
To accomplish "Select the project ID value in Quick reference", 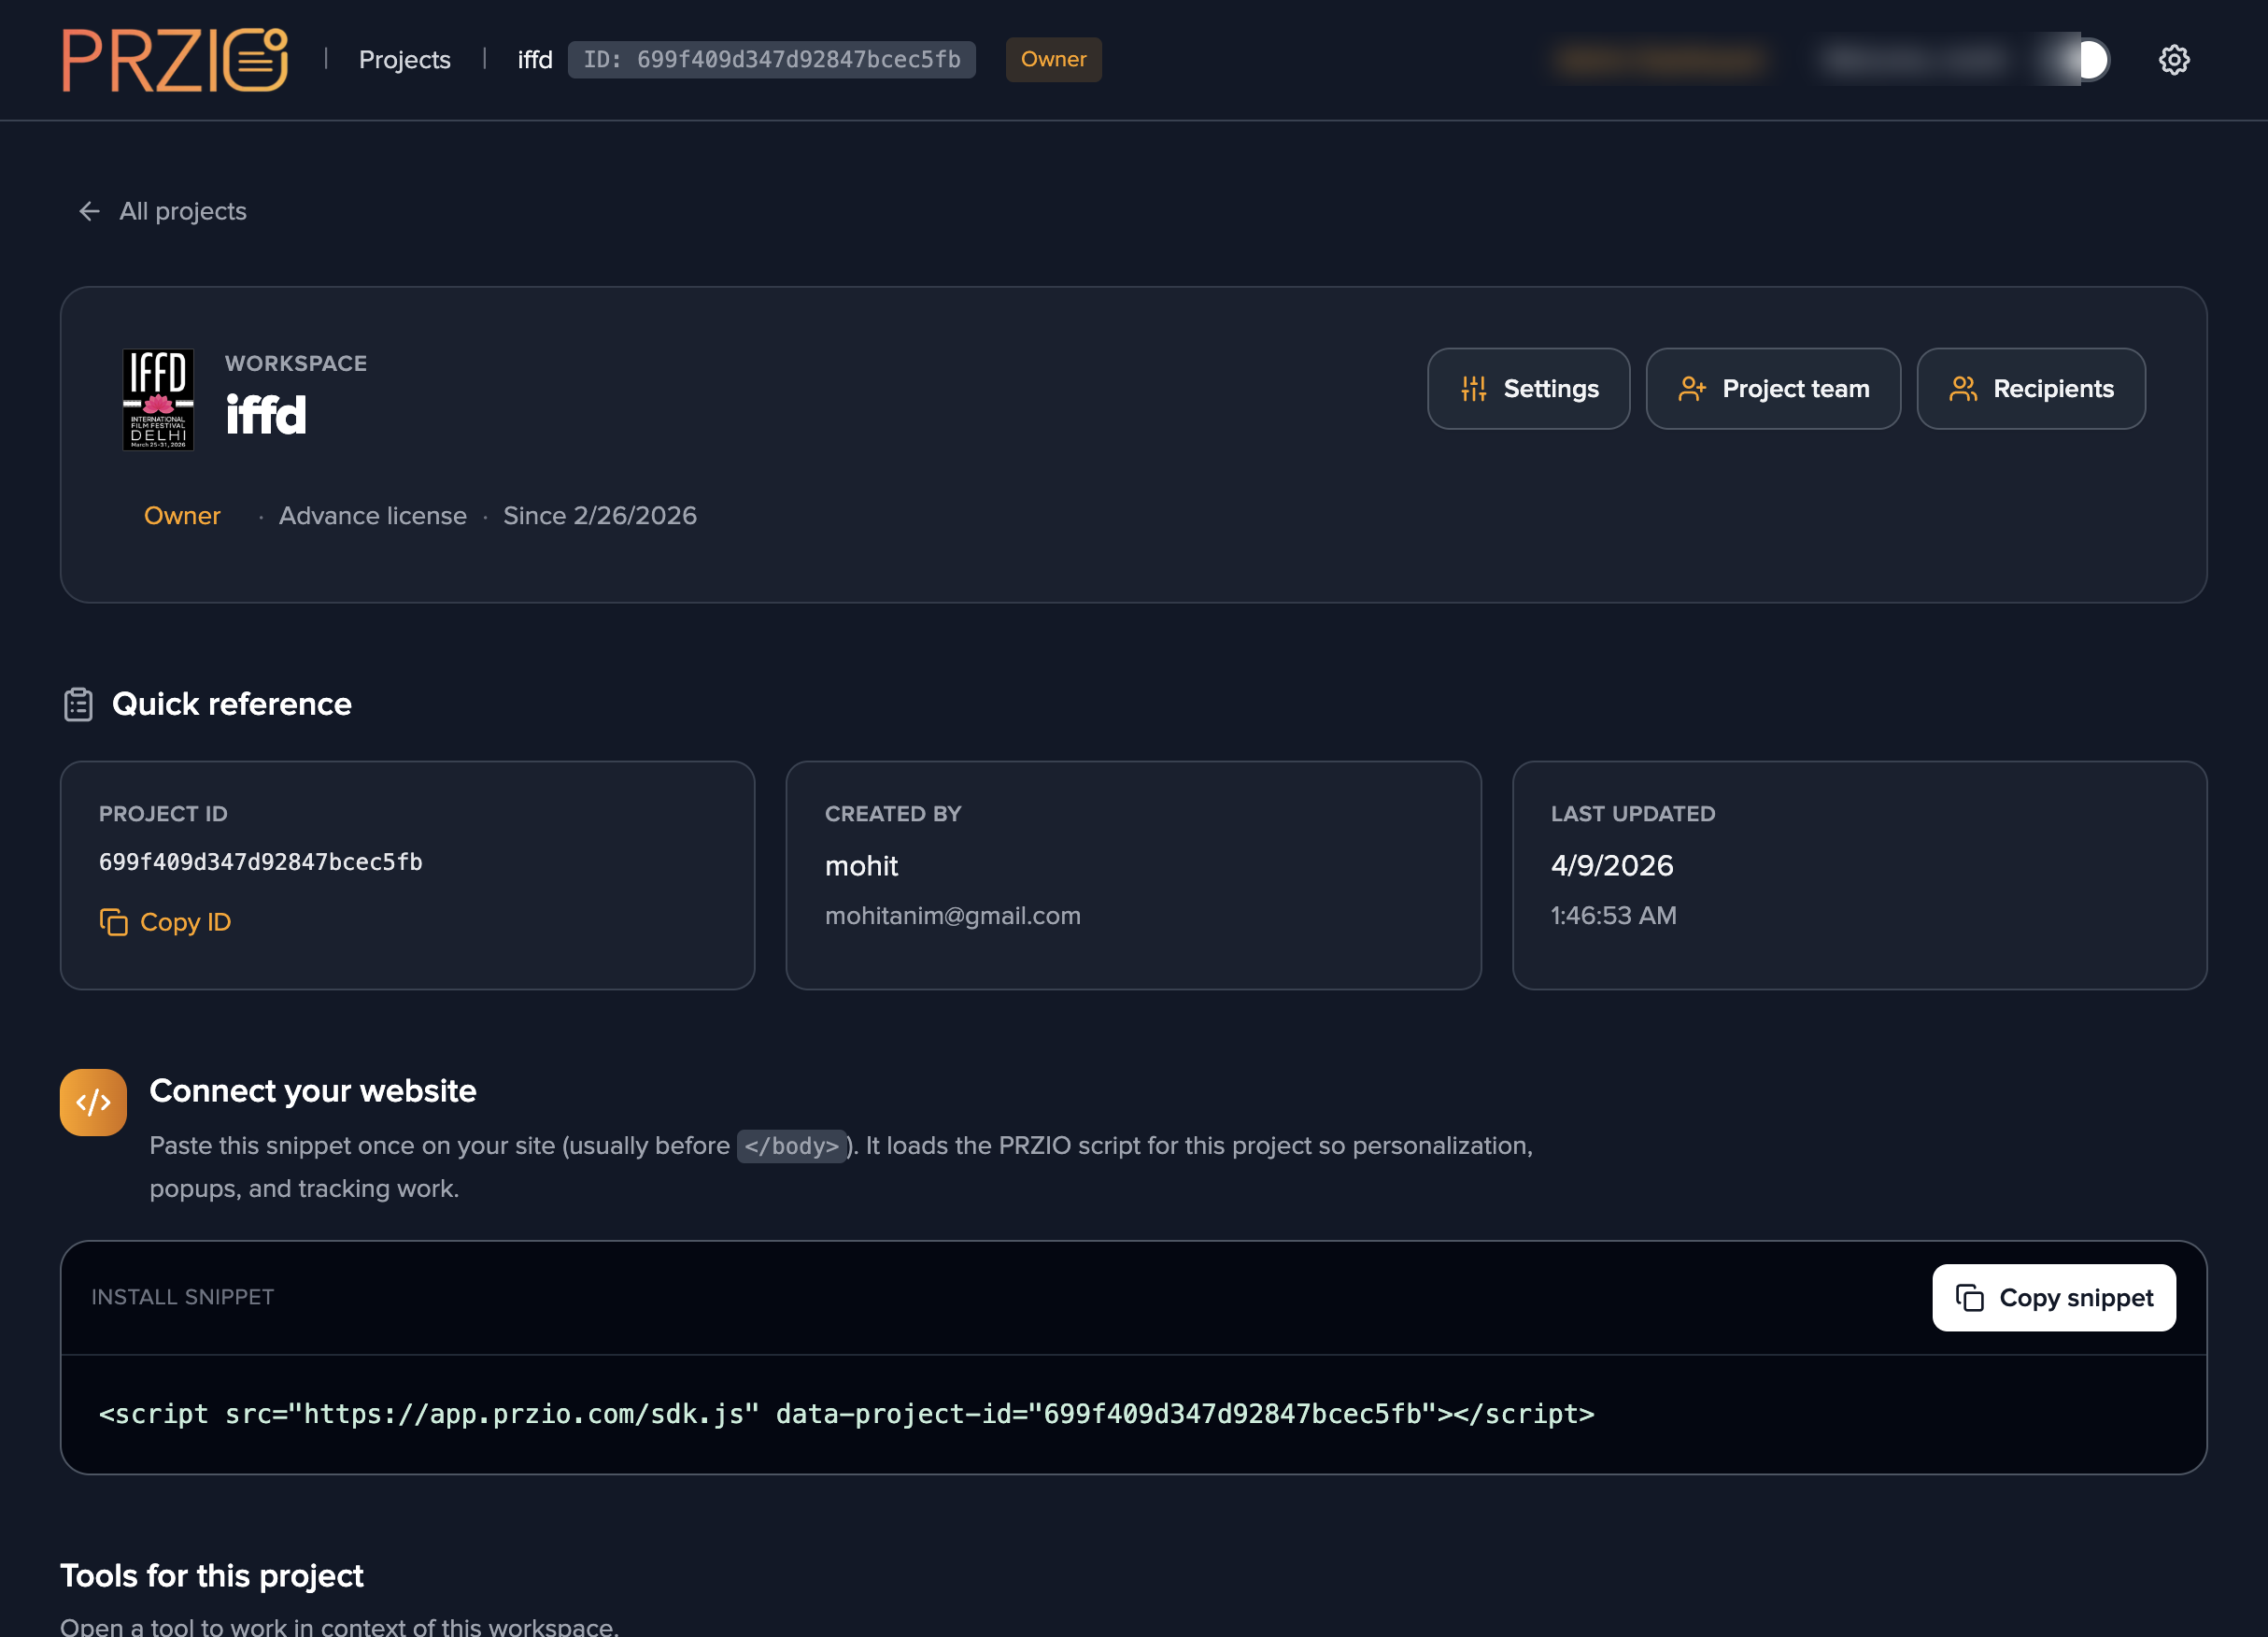I will [260, 862].
